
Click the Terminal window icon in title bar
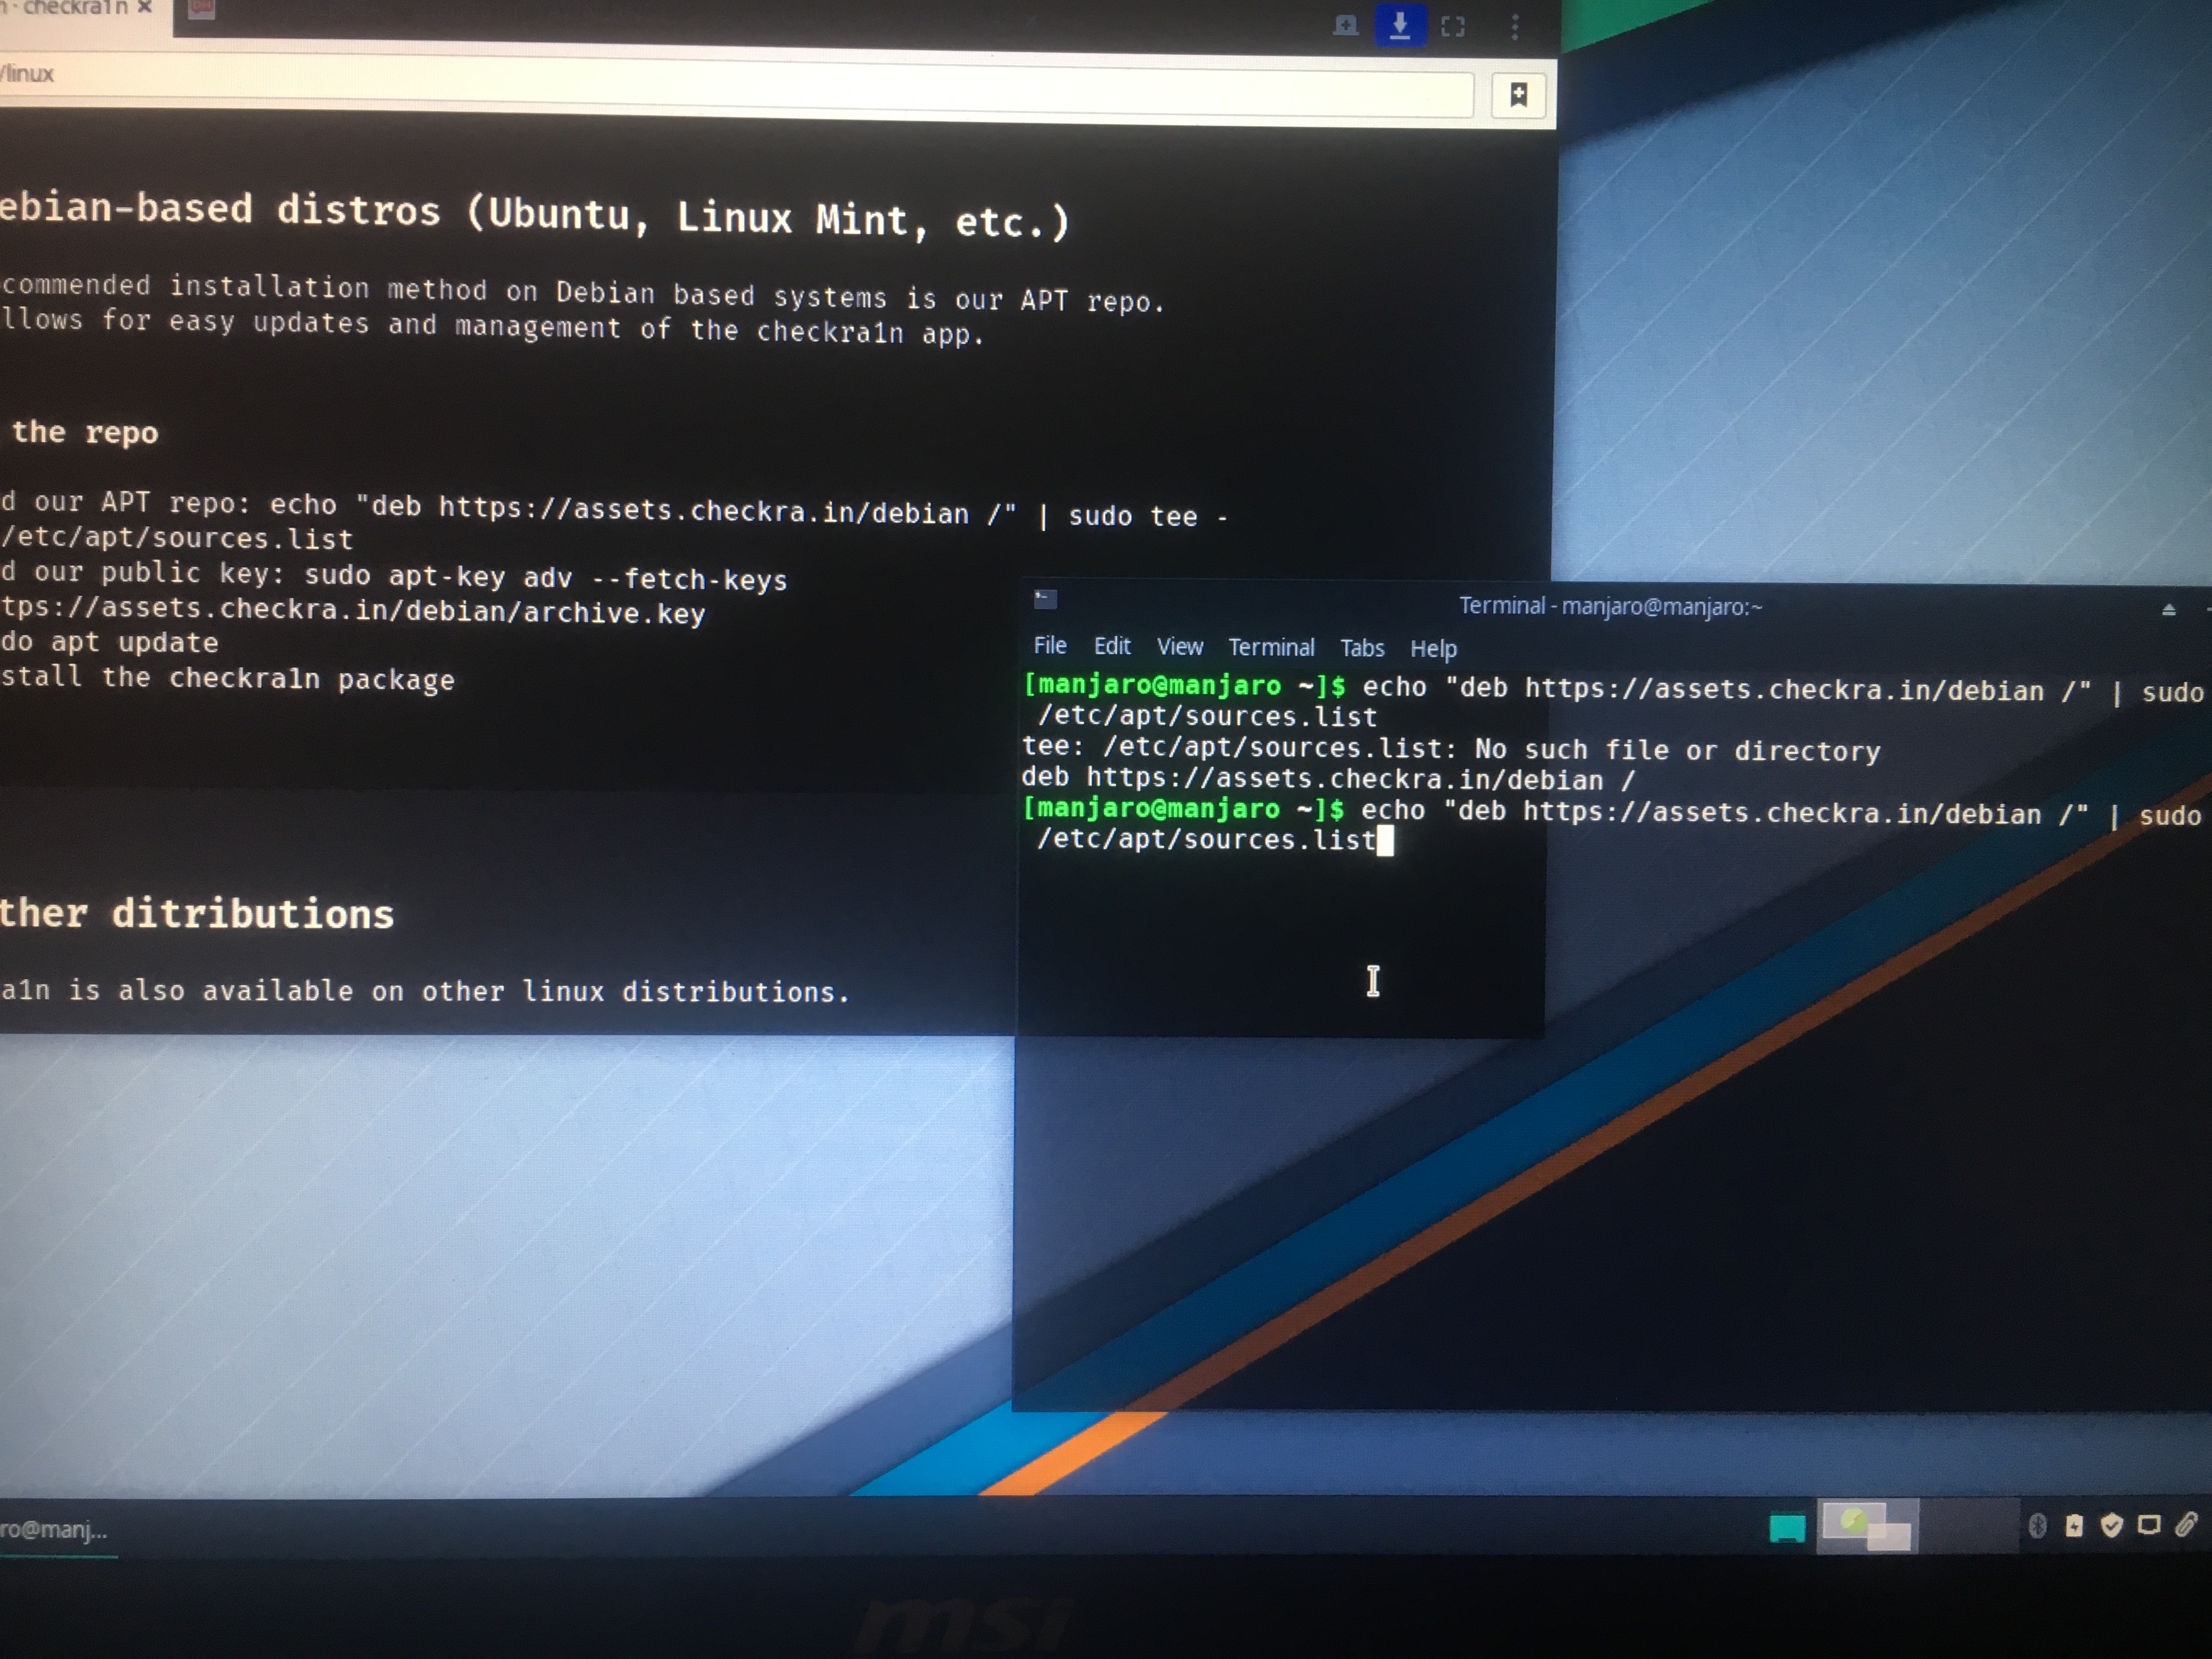[1045, 599]
